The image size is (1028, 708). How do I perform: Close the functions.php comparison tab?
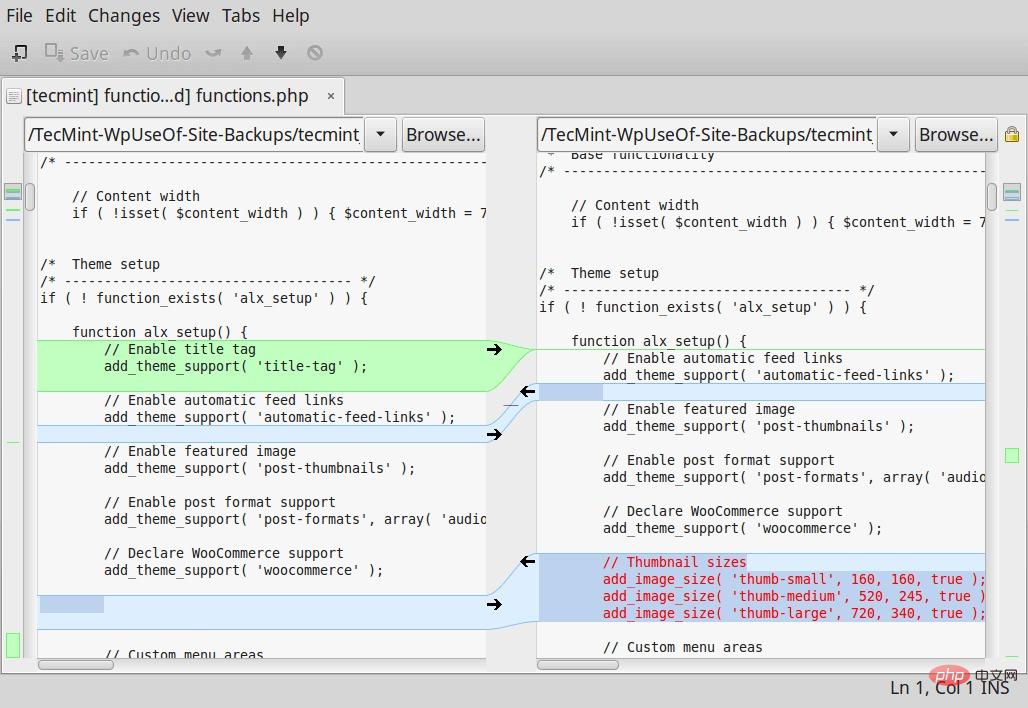tap(331, 97)
